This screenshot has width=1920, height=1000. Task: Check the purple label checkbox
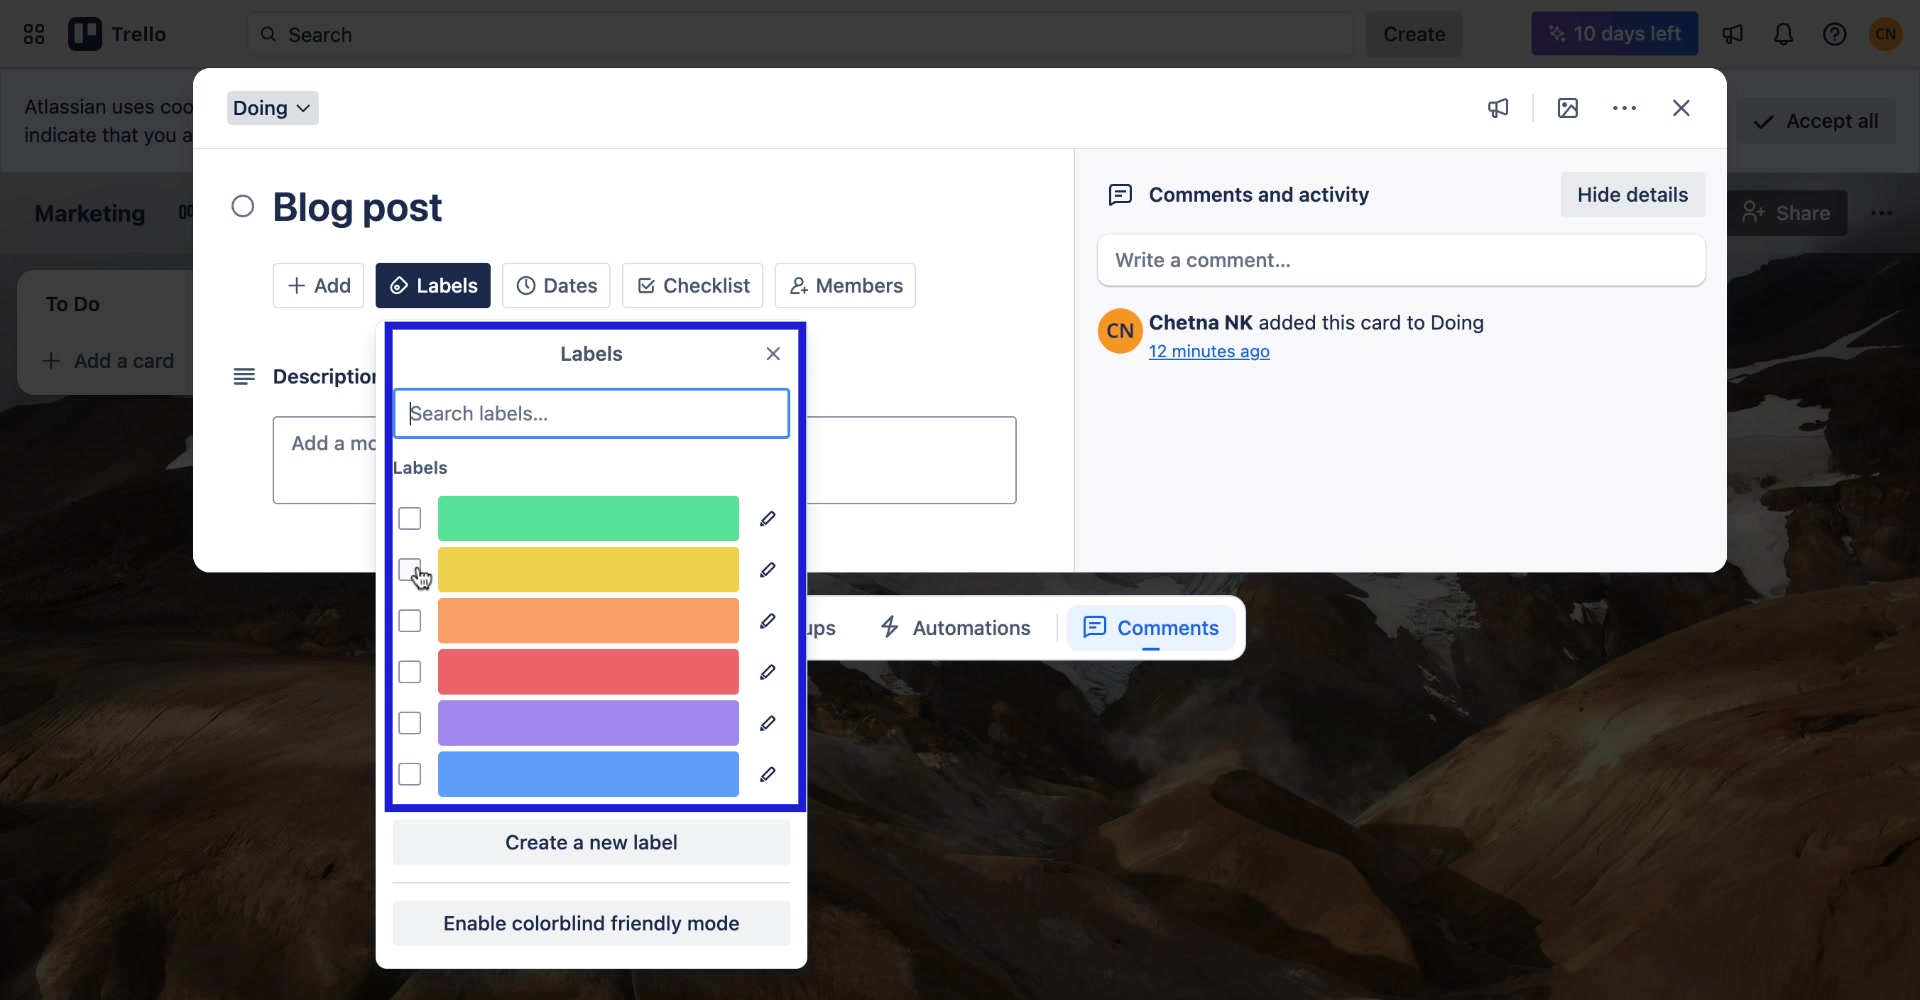pos(409,723)
